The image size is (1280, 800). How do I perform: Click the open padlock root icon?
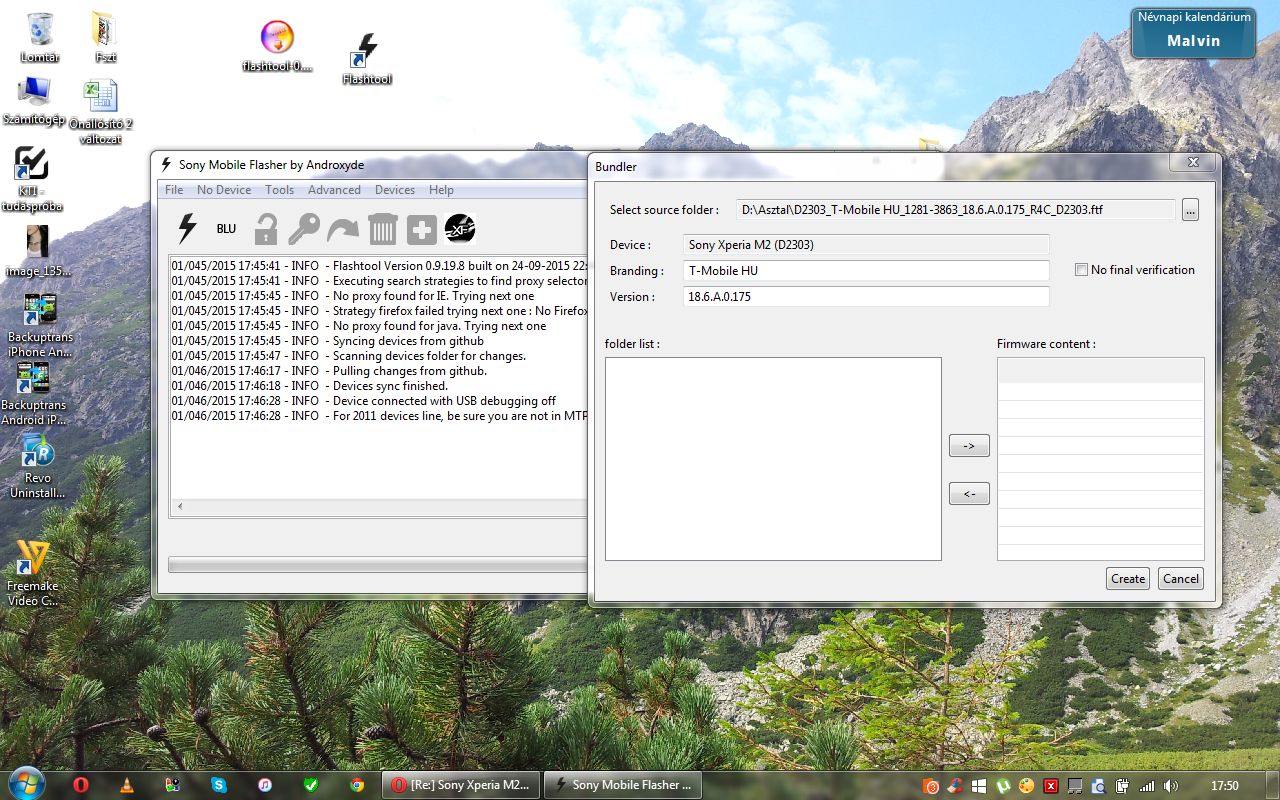265,229
